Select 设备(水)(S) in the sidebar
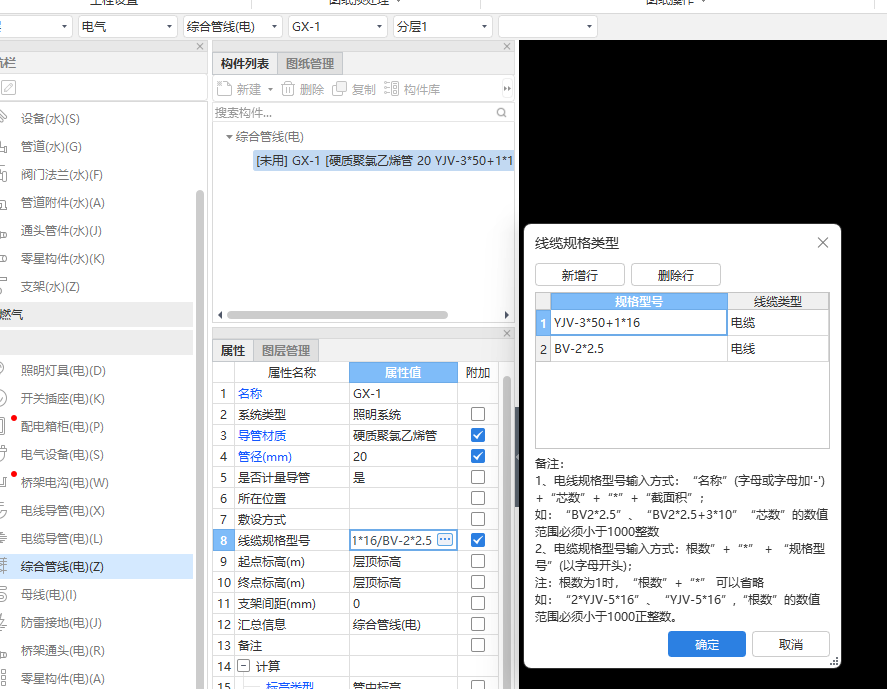Image resolution: width=887 pixels, height=689 pixels. (50, 119)
